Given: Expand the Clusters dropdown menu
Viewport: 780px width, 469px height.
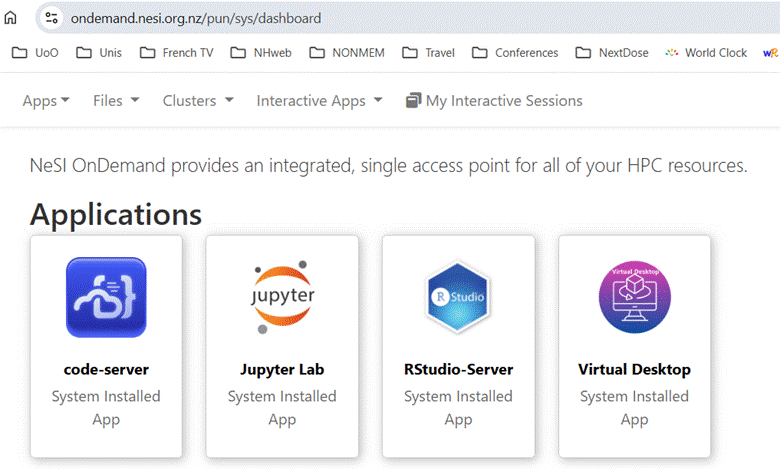Looking at the screenshot, I should [x=198, y=101].
